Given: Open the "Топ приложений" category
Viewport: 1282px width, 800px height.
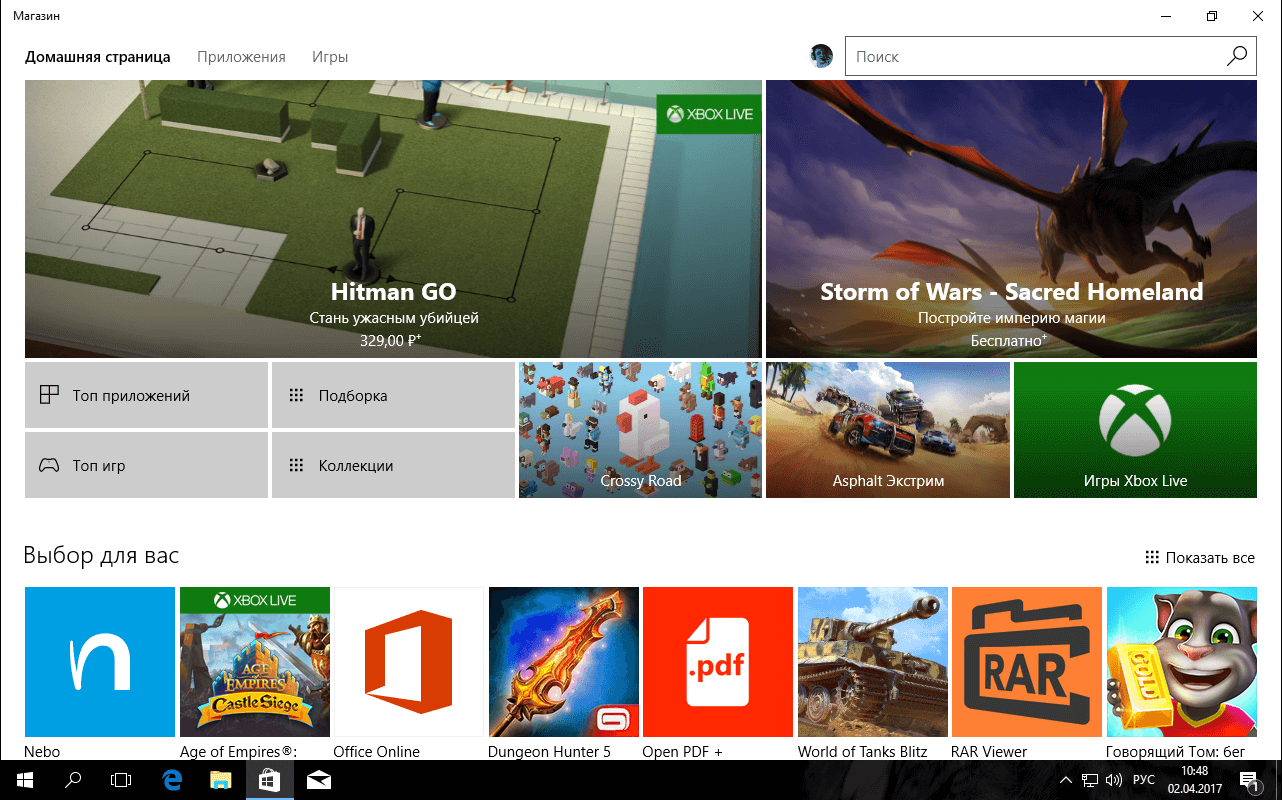Looking at the screenshot, I should pos(146,395).
